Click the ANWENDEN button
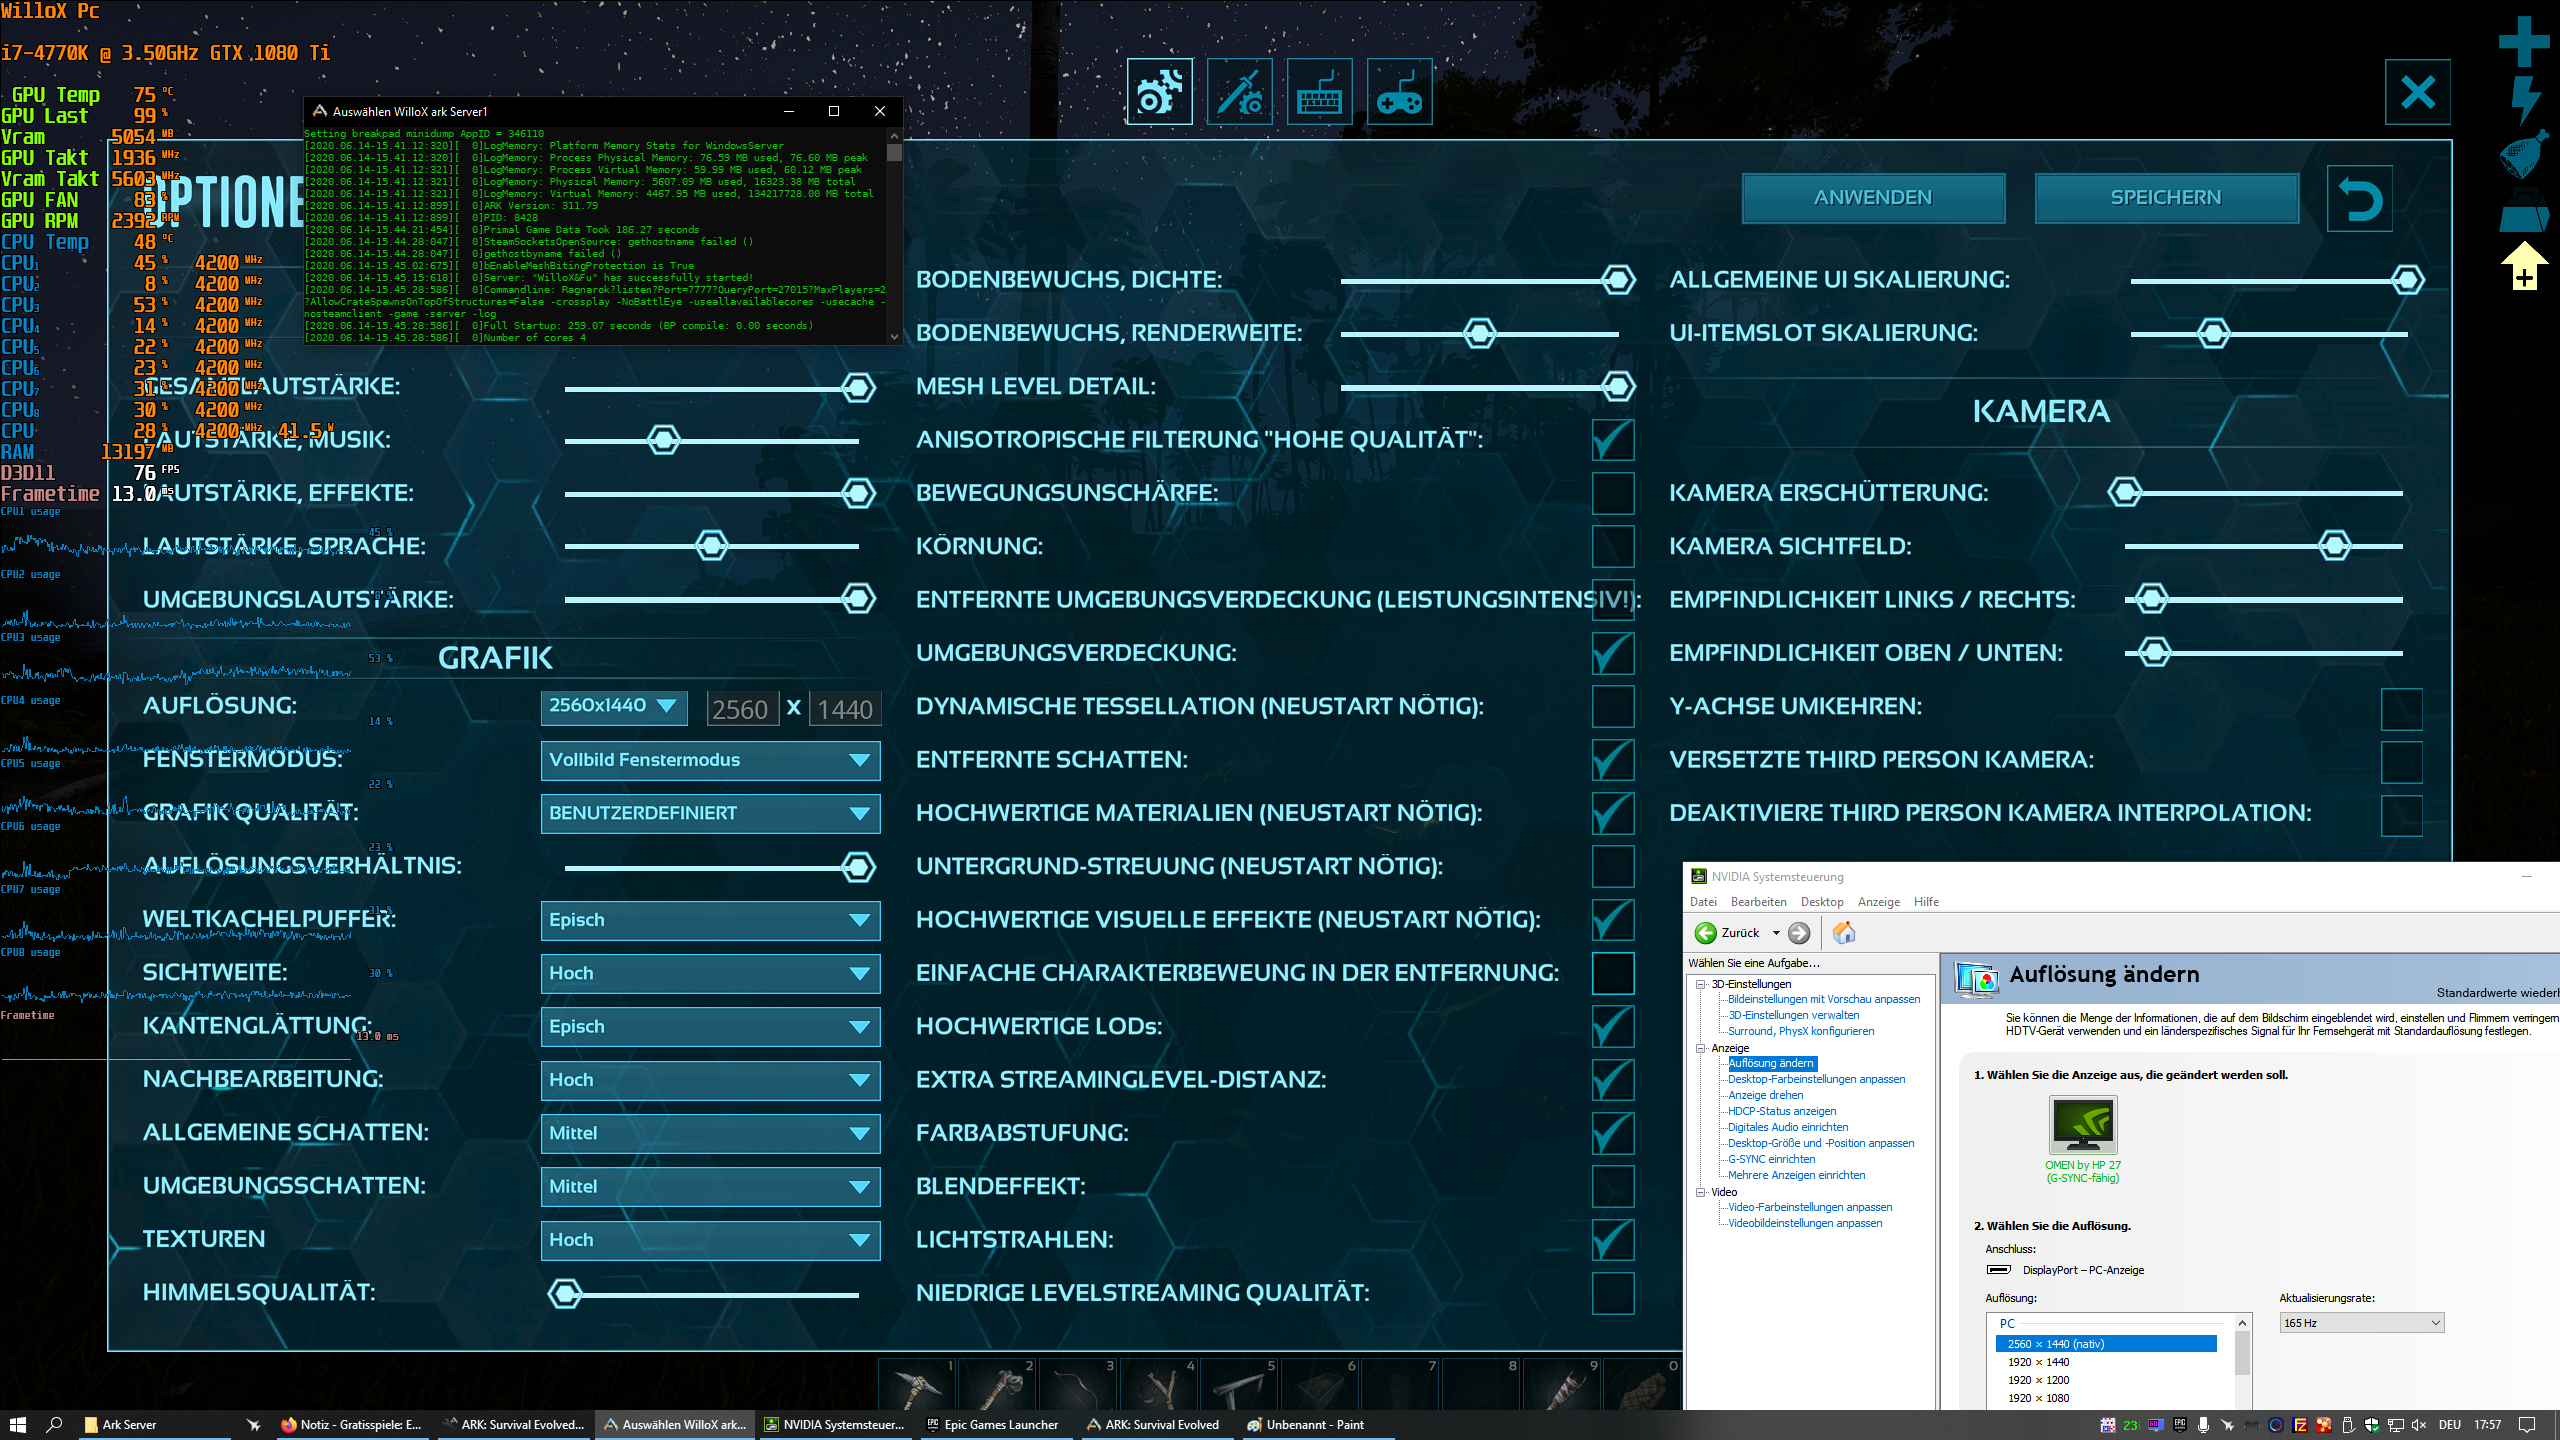This screenshot has width=2560, height=1440. [x=1873, y=198]
